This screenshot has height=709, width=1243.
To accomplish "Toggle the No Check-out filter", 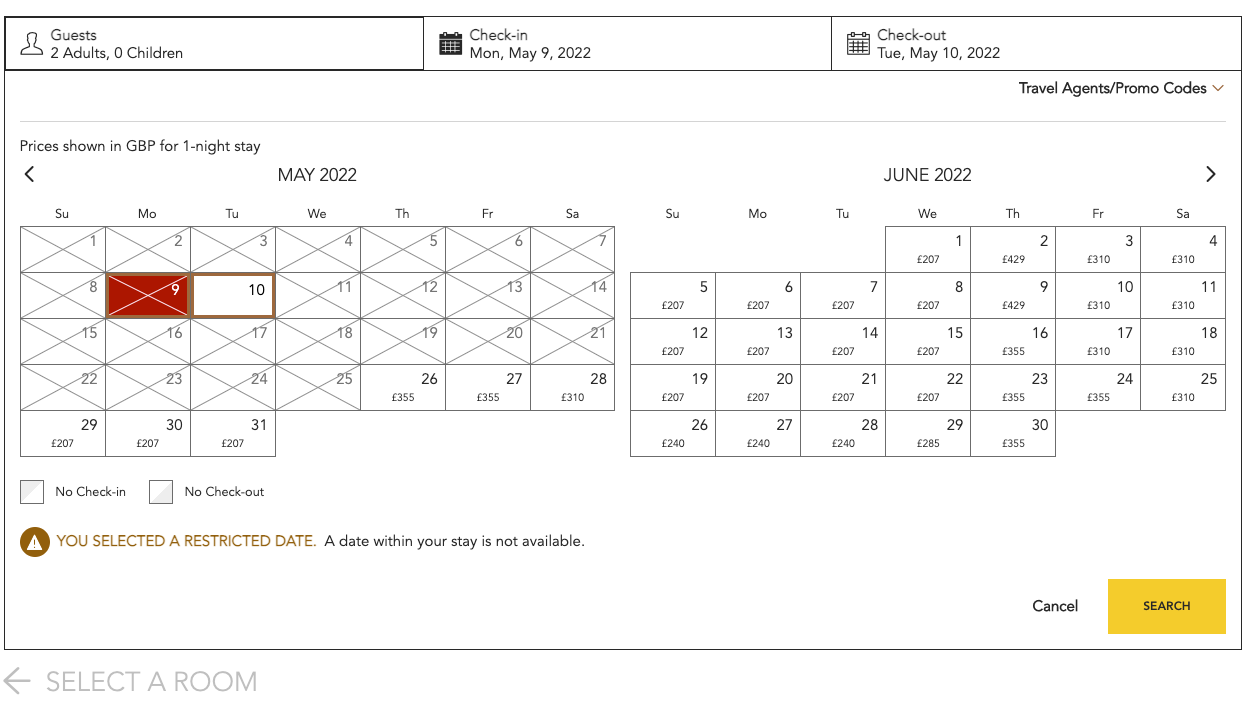I will pyautogui.click(x=161, y=491).
